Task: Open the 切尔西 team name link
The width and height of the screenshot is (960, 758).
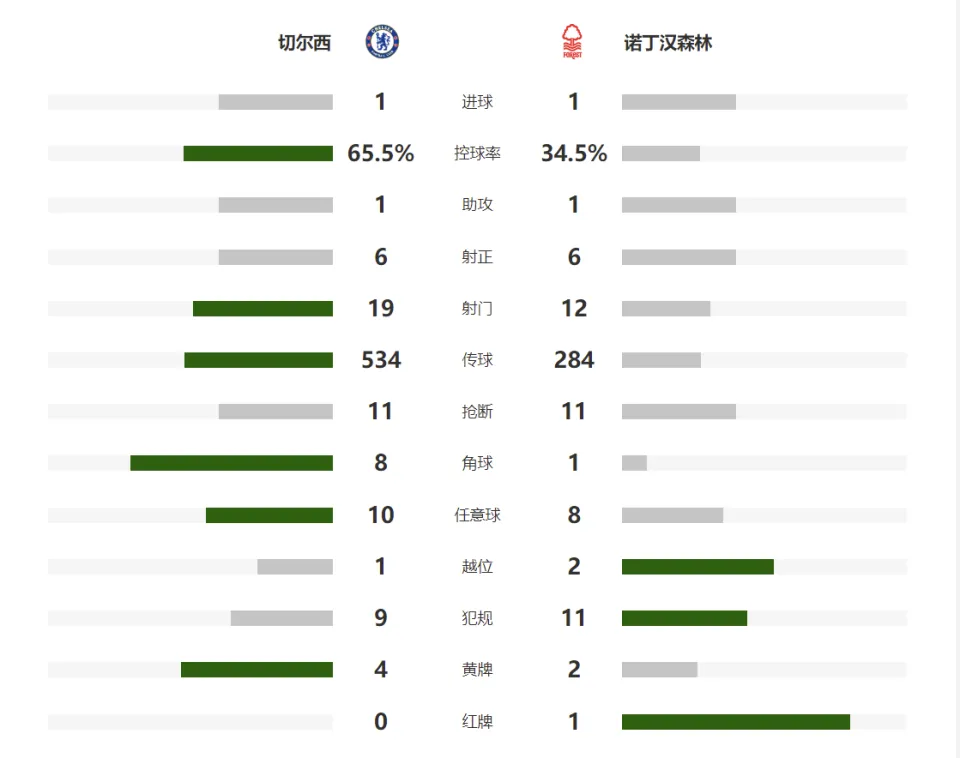Action: [x=304, y=43]
